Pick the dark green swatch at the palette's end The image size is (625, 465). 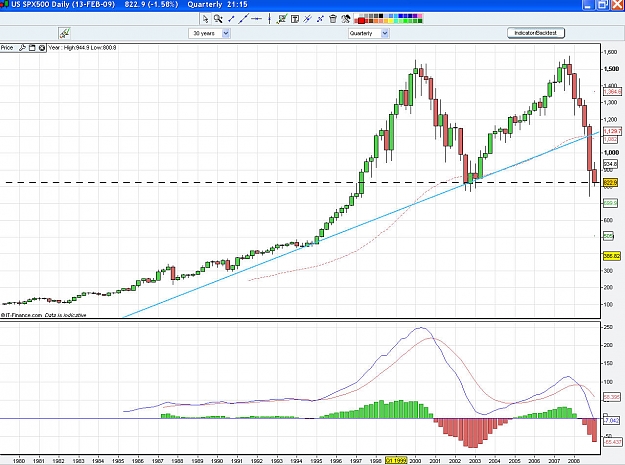[x=419, y=21]
